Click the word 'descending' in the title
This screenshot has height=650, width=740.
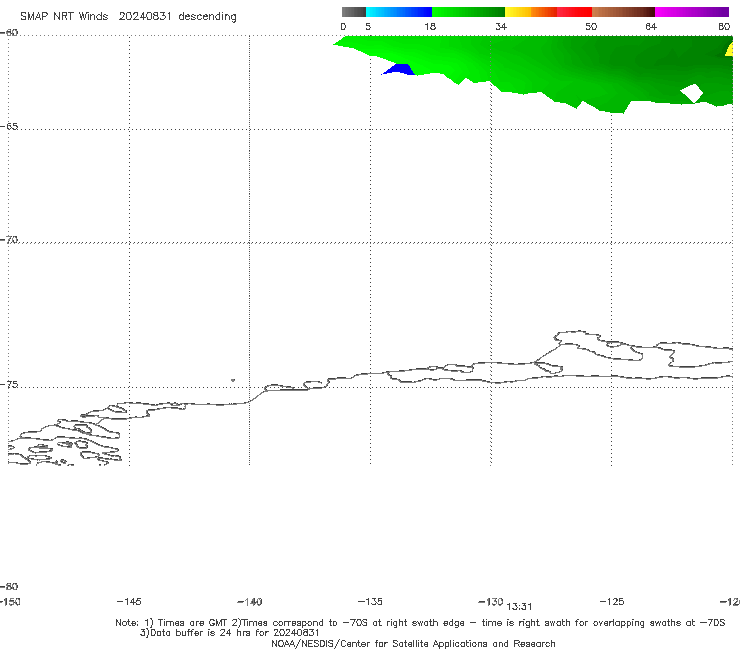[208, 17]
